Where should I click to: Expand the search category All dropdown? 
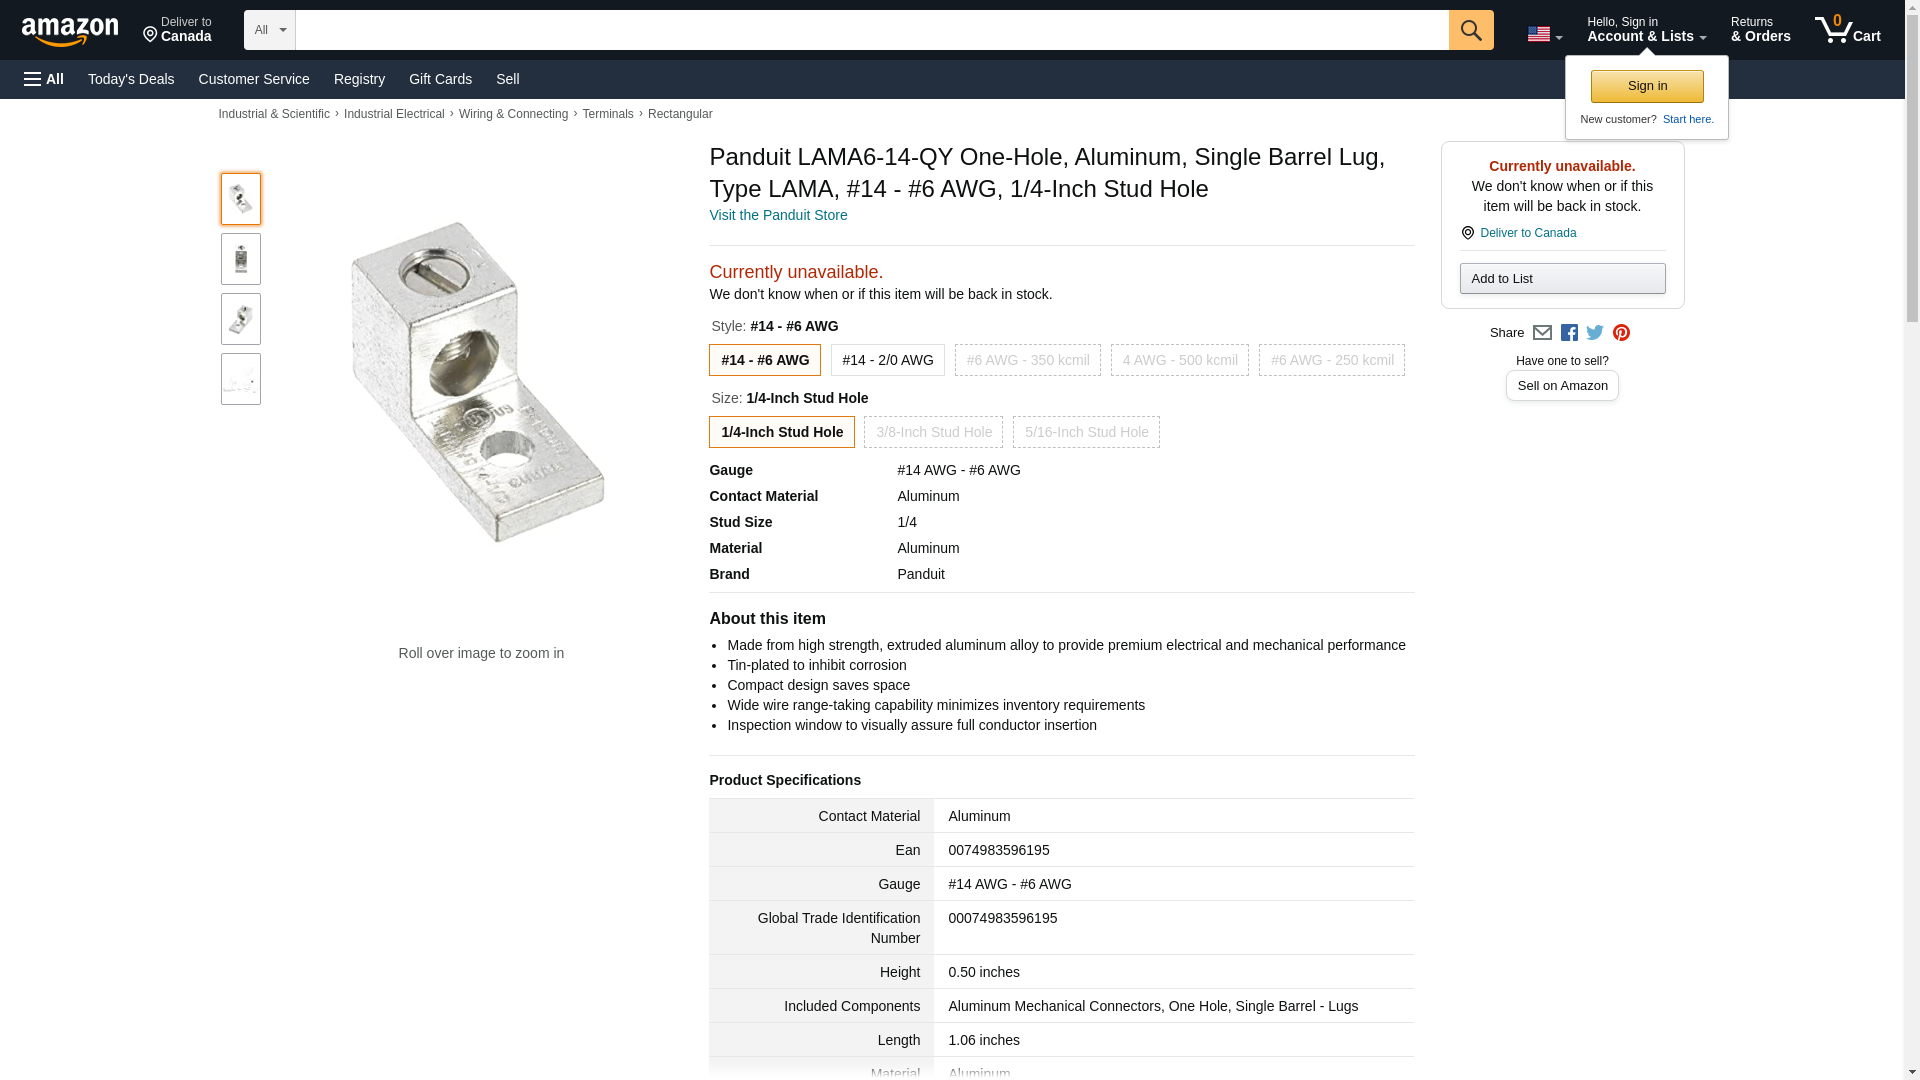pyautogui.click(x=270, y=30)
